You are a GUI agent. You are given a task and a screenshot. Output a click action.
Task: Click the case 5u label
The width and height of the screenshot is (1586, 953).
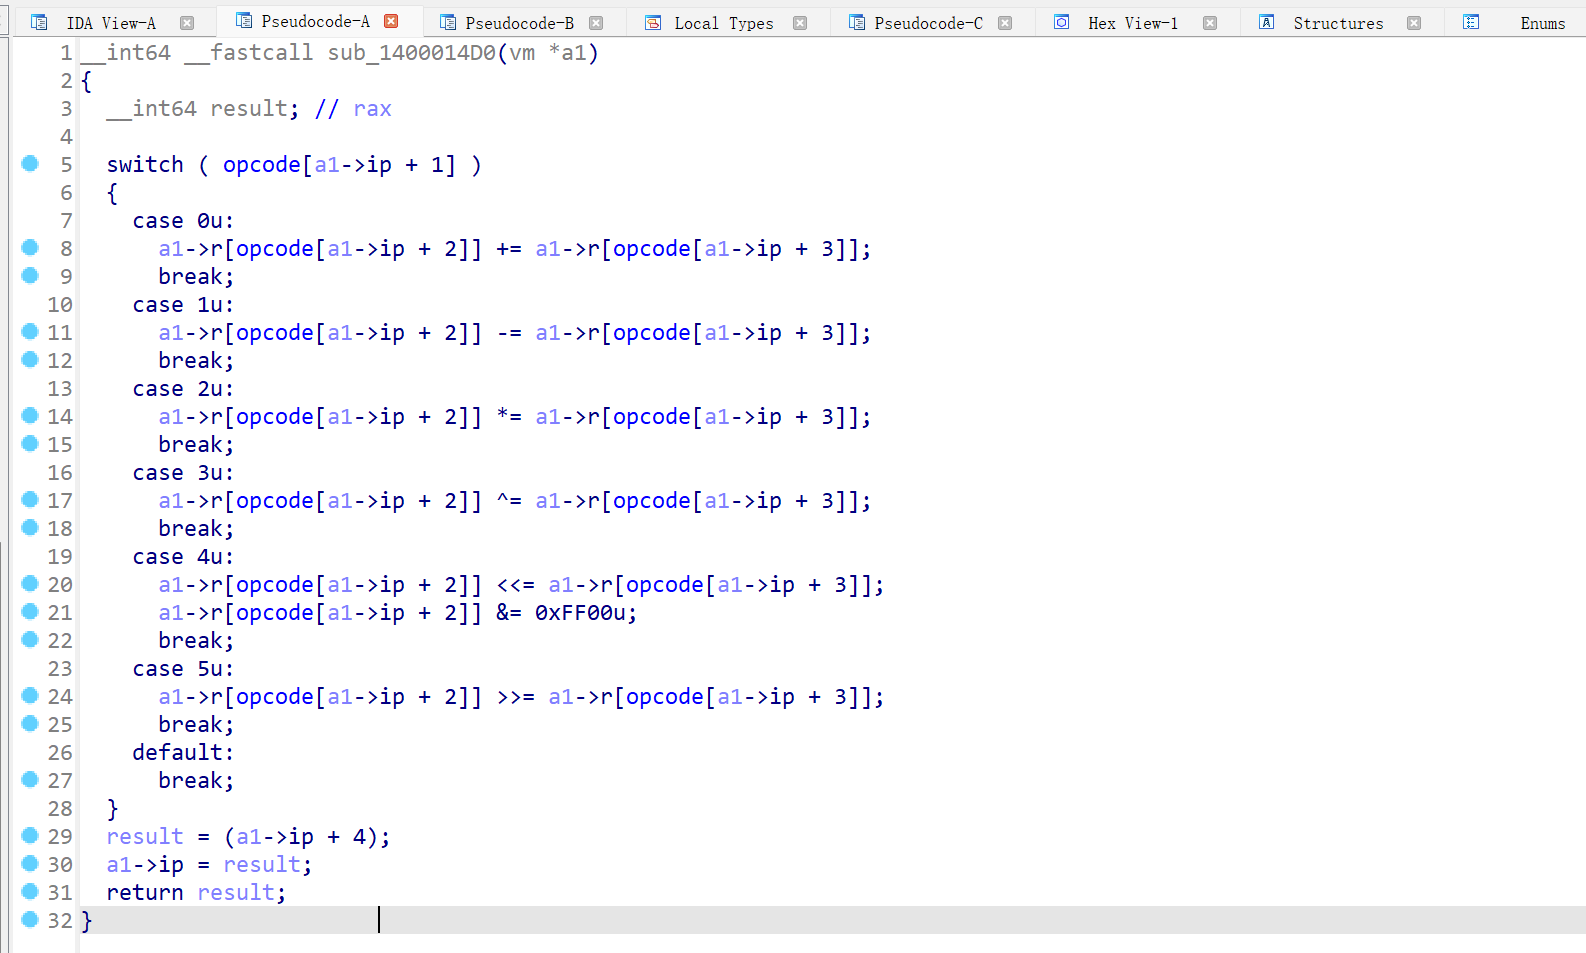(183, 668)
